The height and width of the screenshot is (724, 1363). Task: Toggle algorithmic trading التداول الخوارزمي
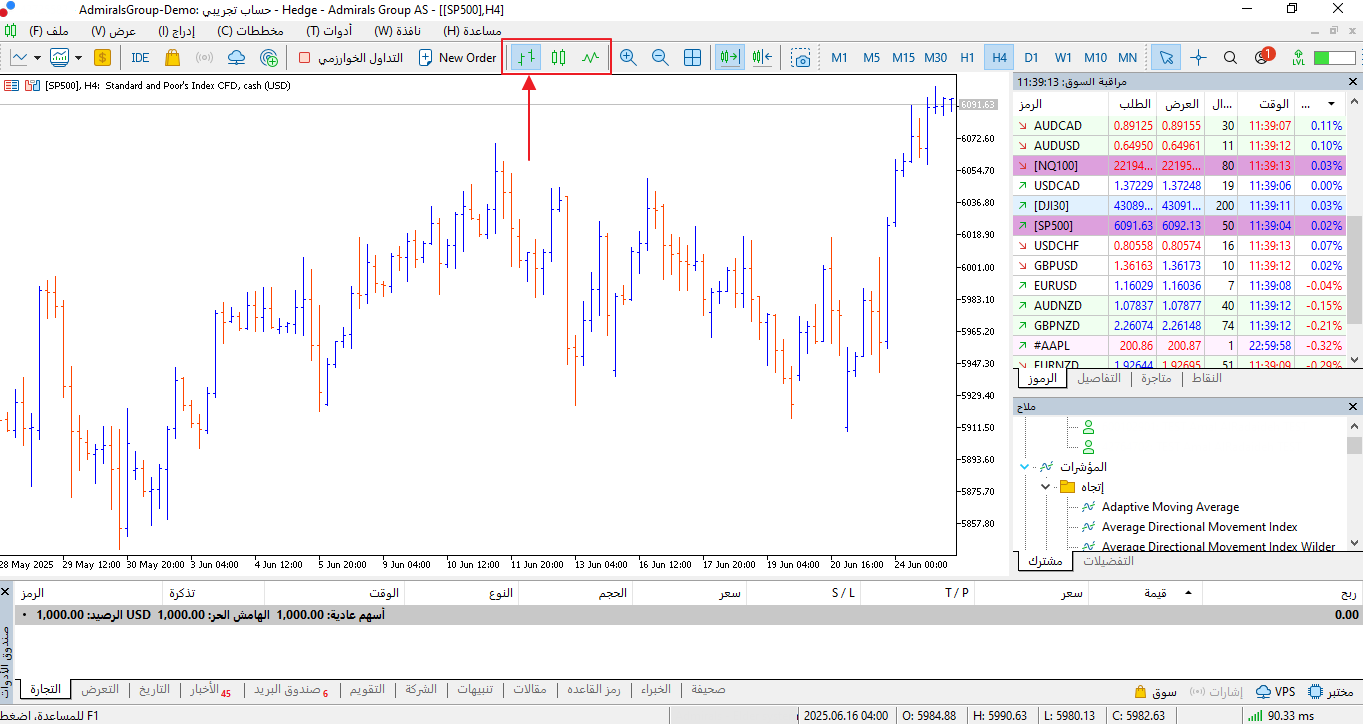click(x=350, y=57)
